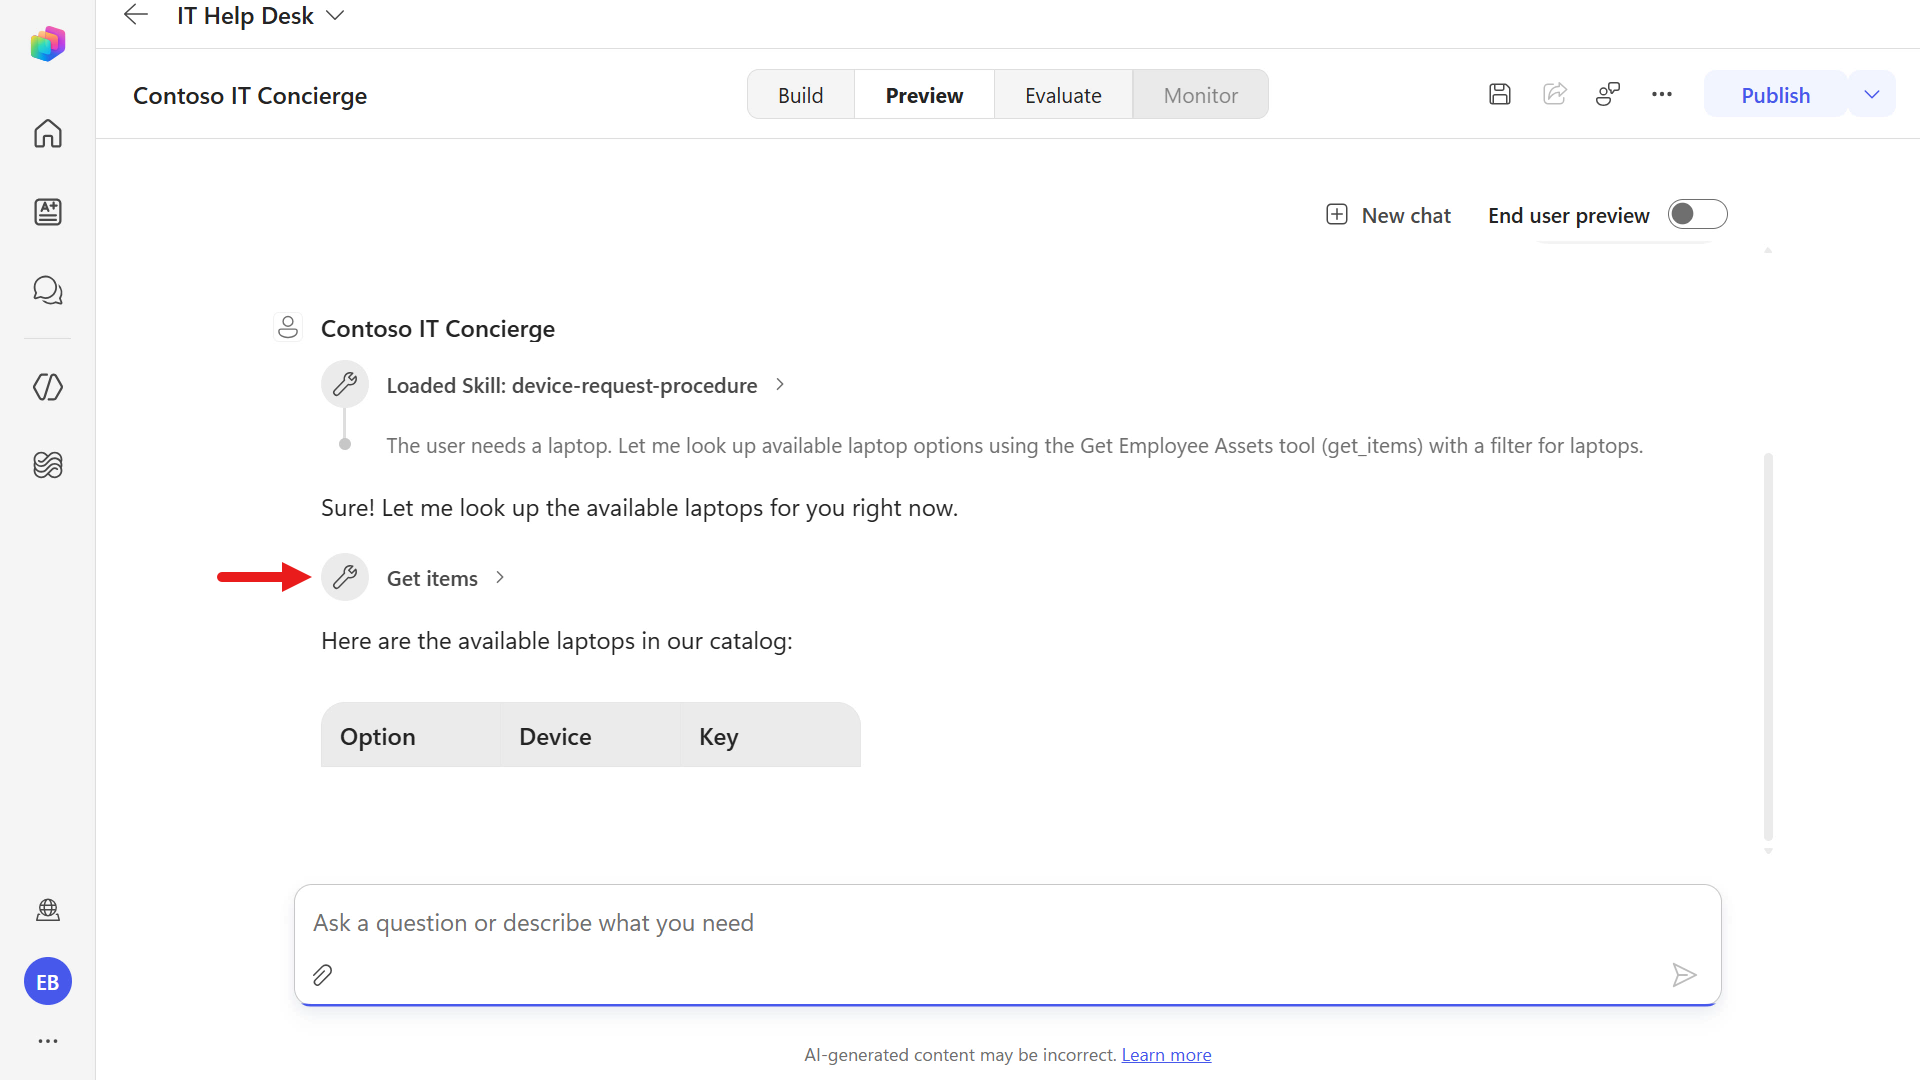Open the Publish dropdown arrow
The image size is (1920, 1080).
[x=1872, y=94]
